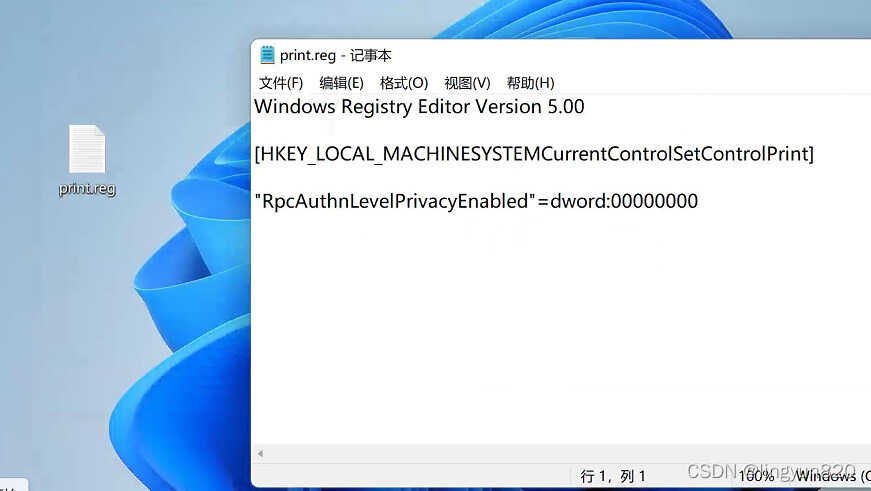Open the 编辑(E) menu
871x491 pixels.
coord(342,83)
